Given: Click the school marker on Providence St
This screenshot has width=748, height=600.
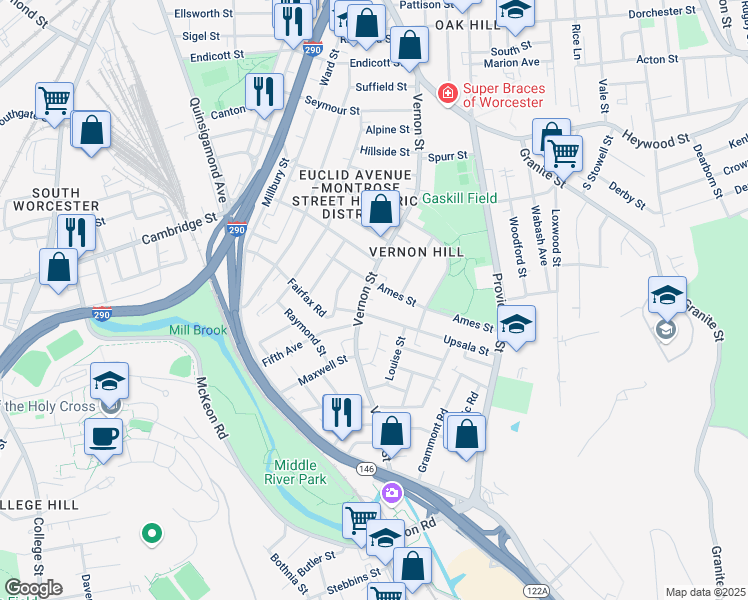Looking at the screenshot, I should [x=516, y=327].
